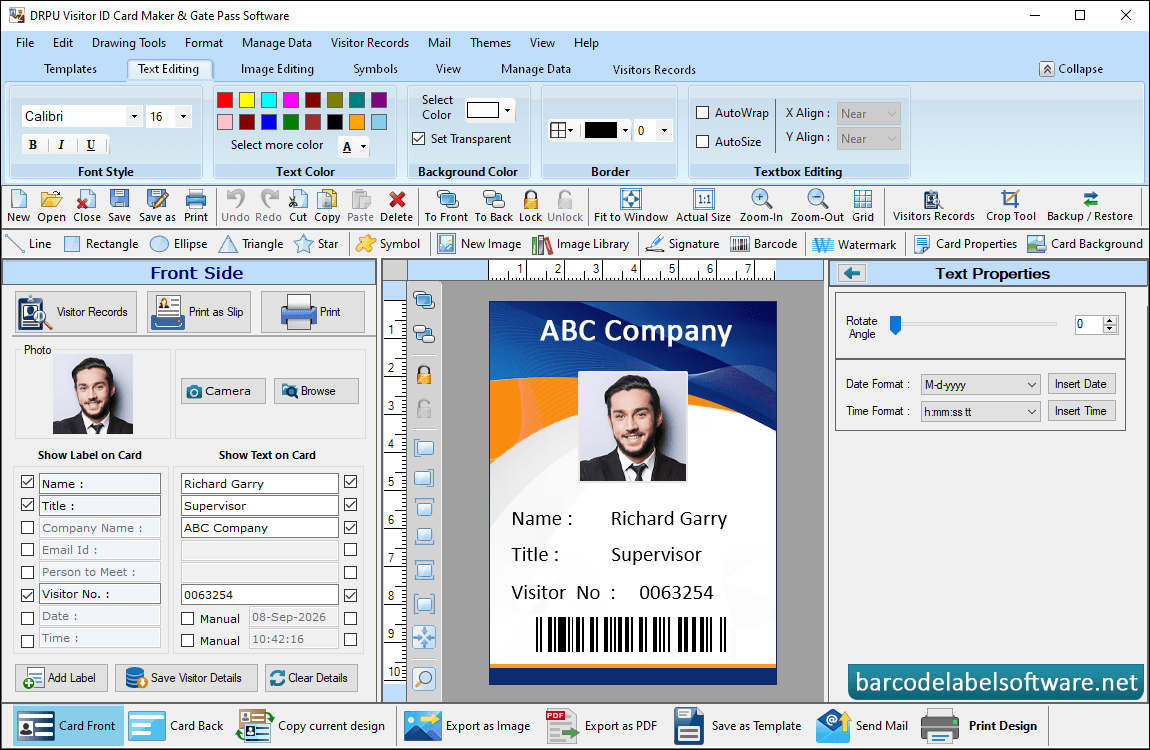
Task: Click the Richard Garry name field
Action: click(260, 483)
